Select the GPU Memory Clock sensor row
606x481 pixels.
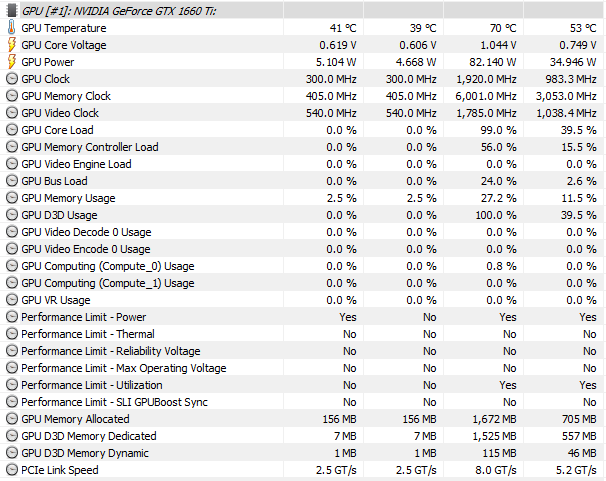pos(303,96)
